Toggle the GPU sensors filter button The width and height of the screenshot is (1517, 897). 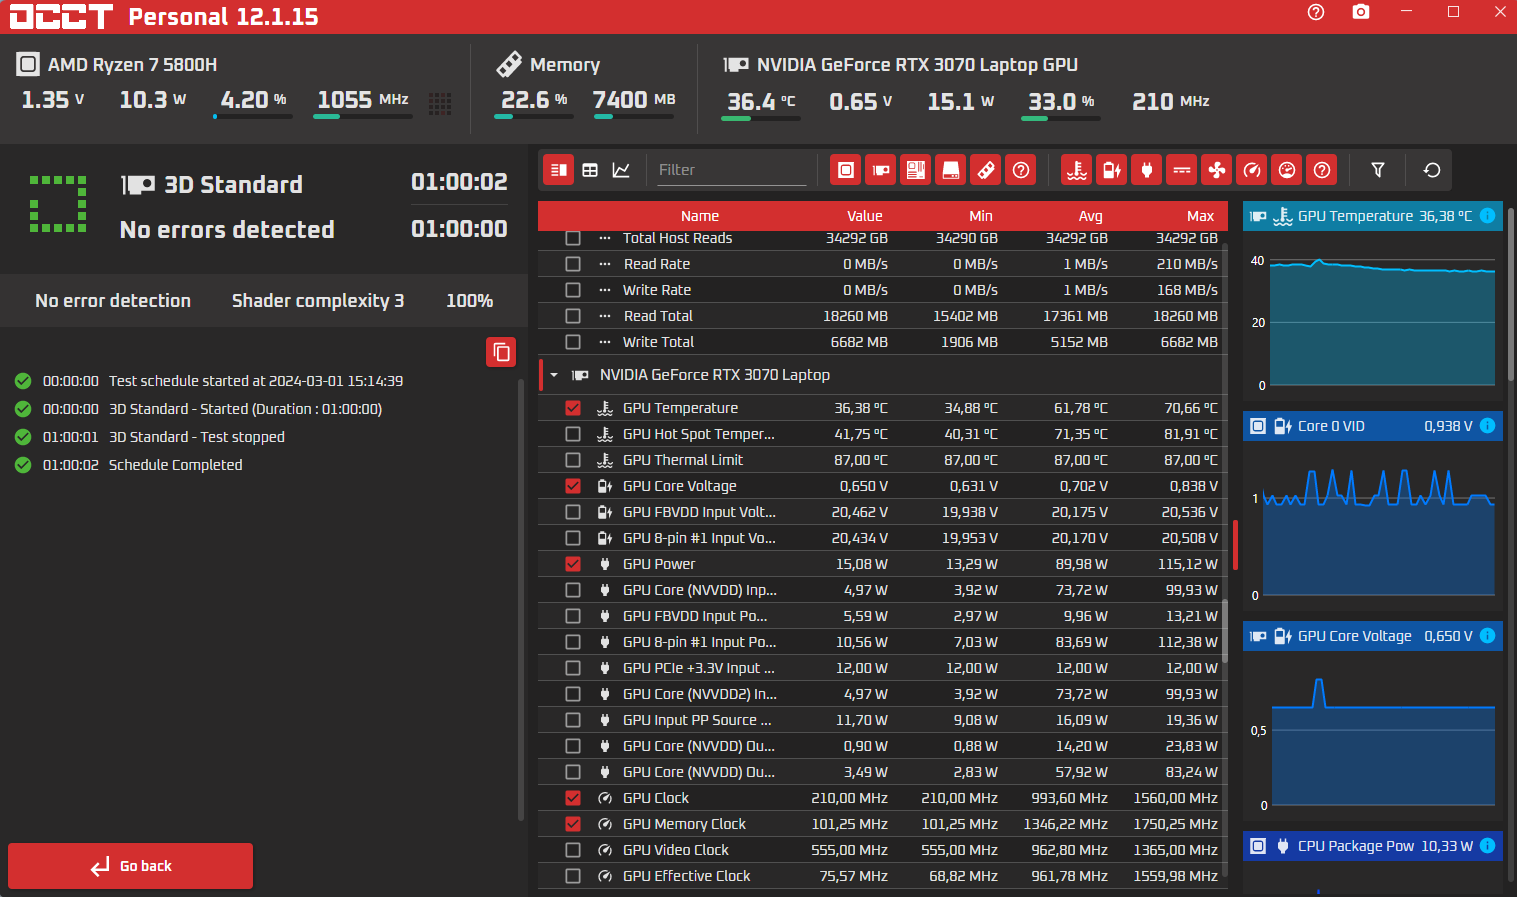tap(881, 170)
